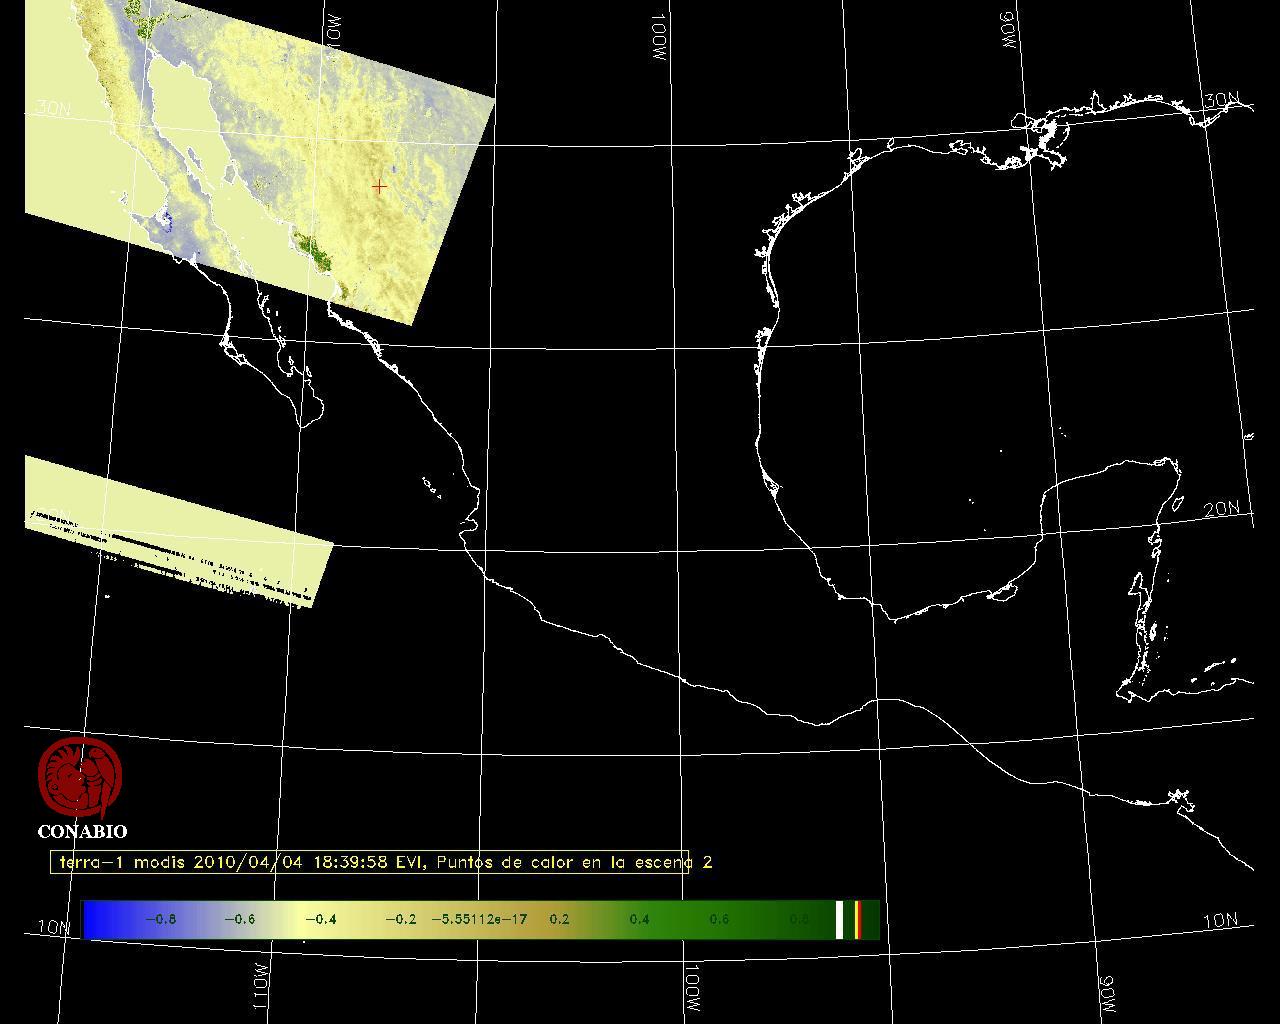
Task: Click the white band on the color bar
Action: pyautogui.click(x=840, y=919)
